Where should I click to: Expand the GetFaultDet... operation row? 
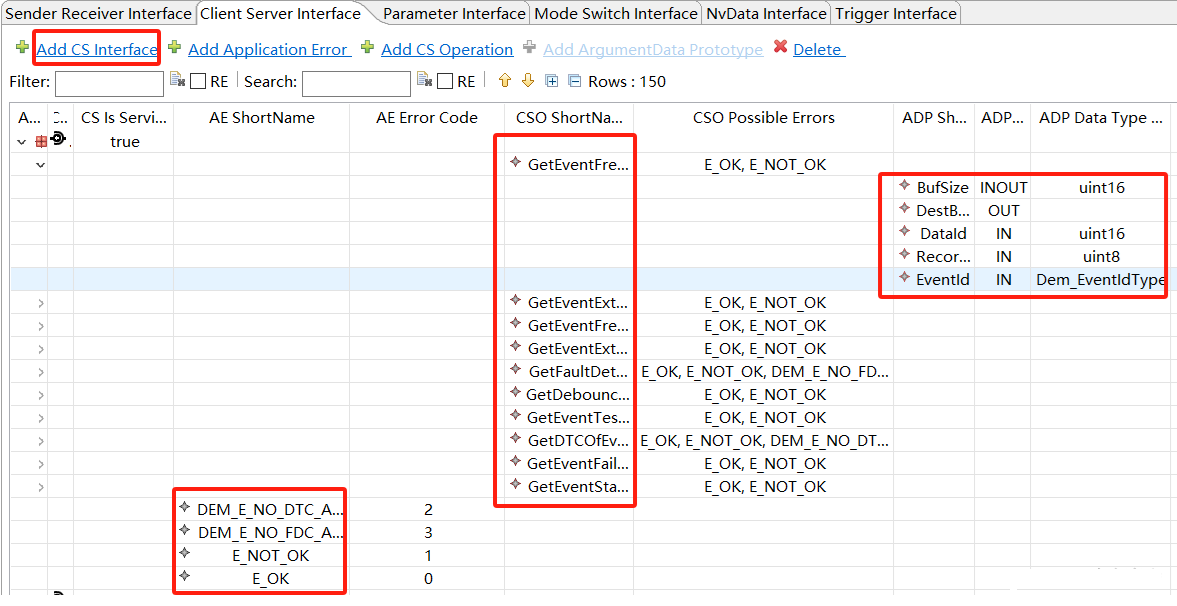[41, 372]
